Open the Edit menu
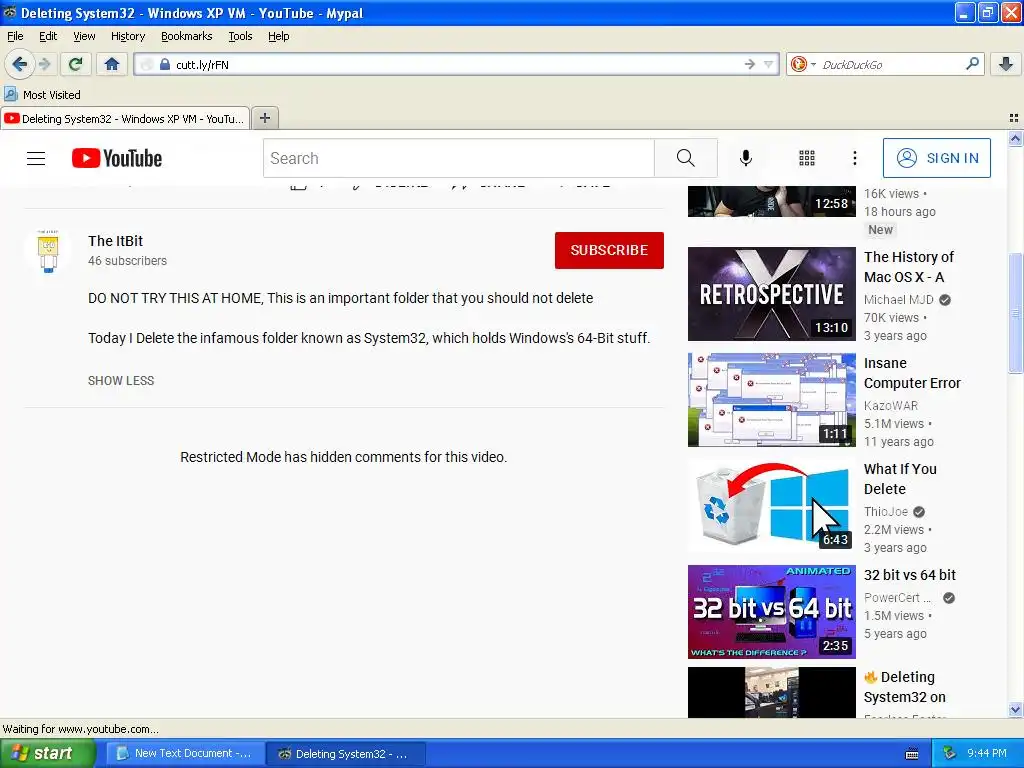 coord(48,36)
